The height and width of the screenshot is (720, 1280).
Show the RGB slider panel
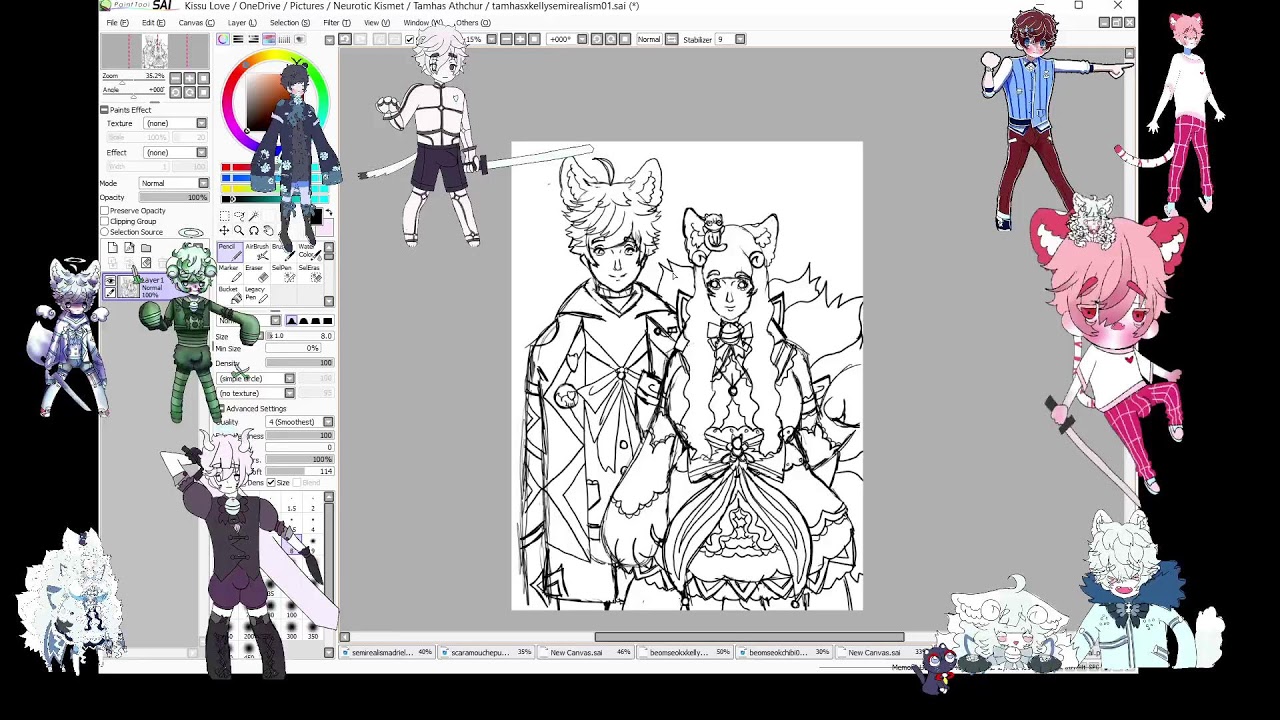pyautogui.click(x=238, y=39)
